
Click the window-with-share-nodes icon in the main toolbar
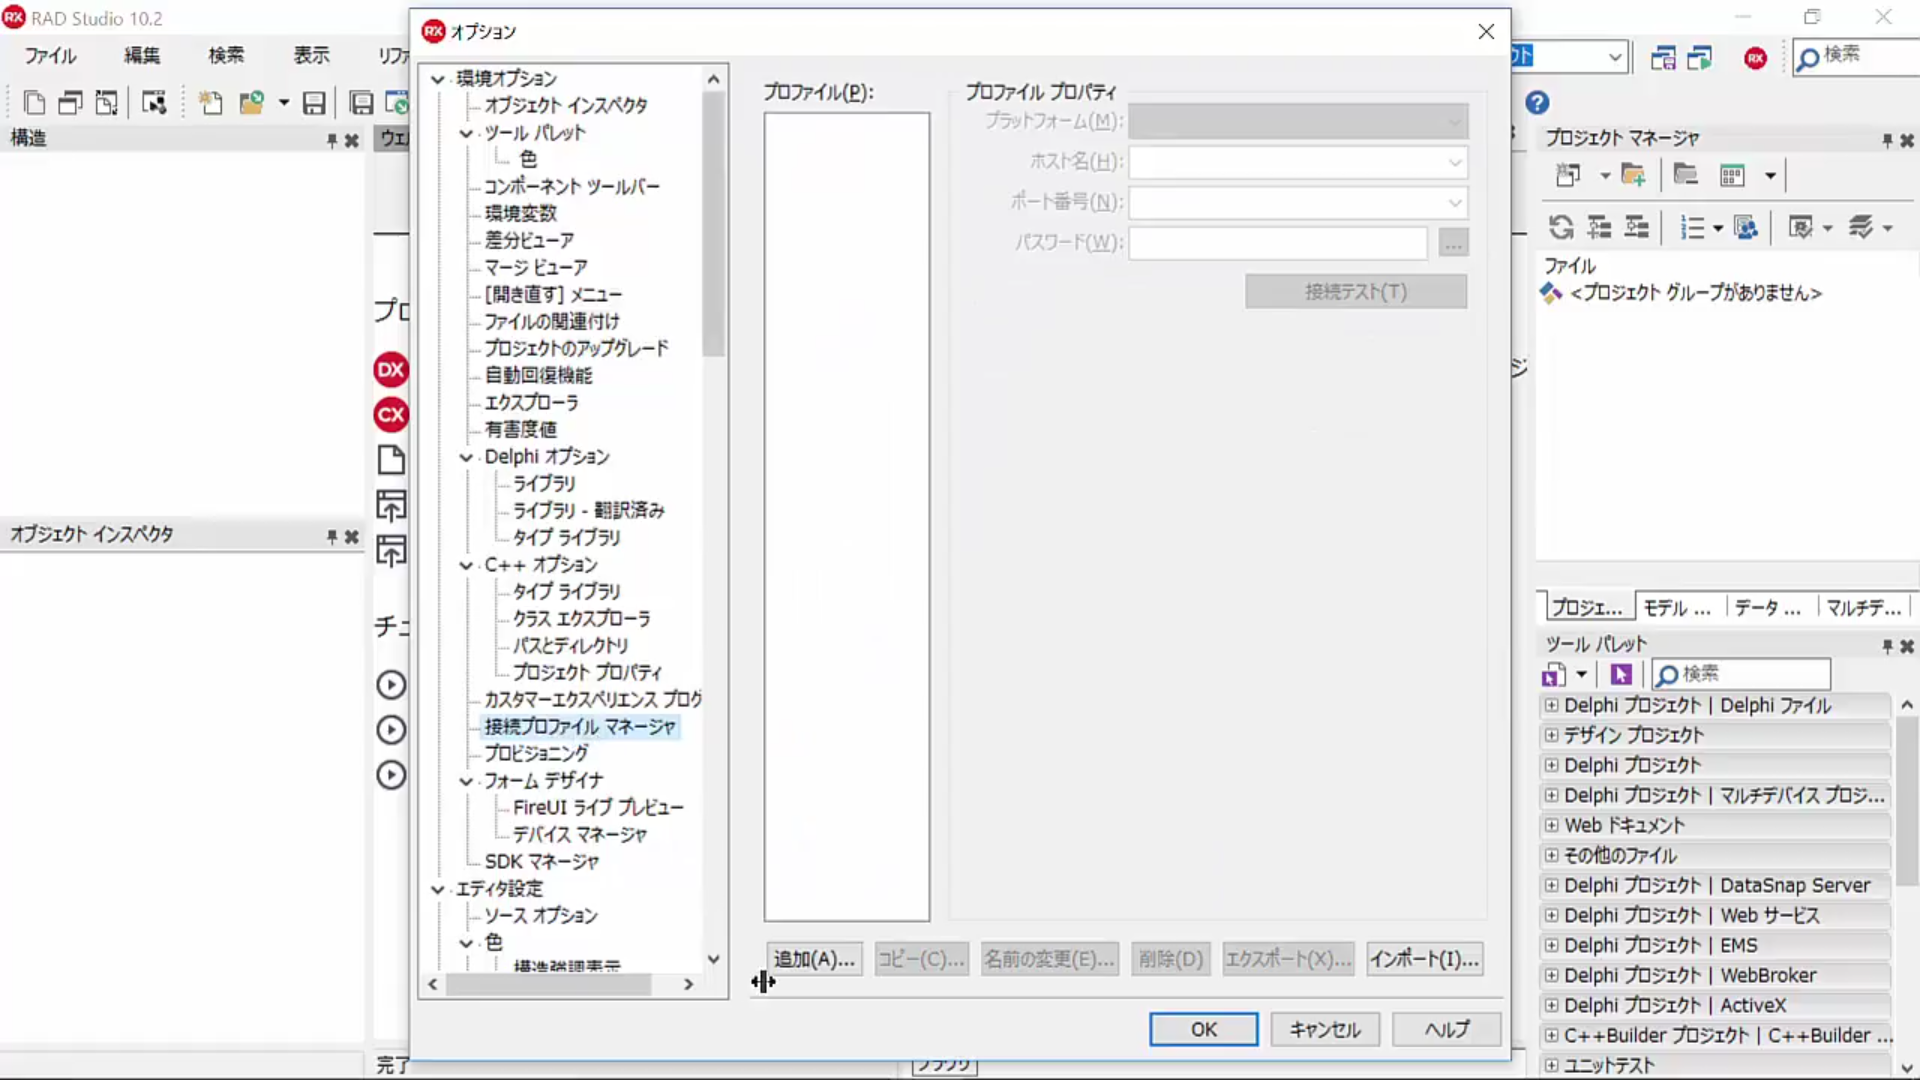click(x=154, y=103)
